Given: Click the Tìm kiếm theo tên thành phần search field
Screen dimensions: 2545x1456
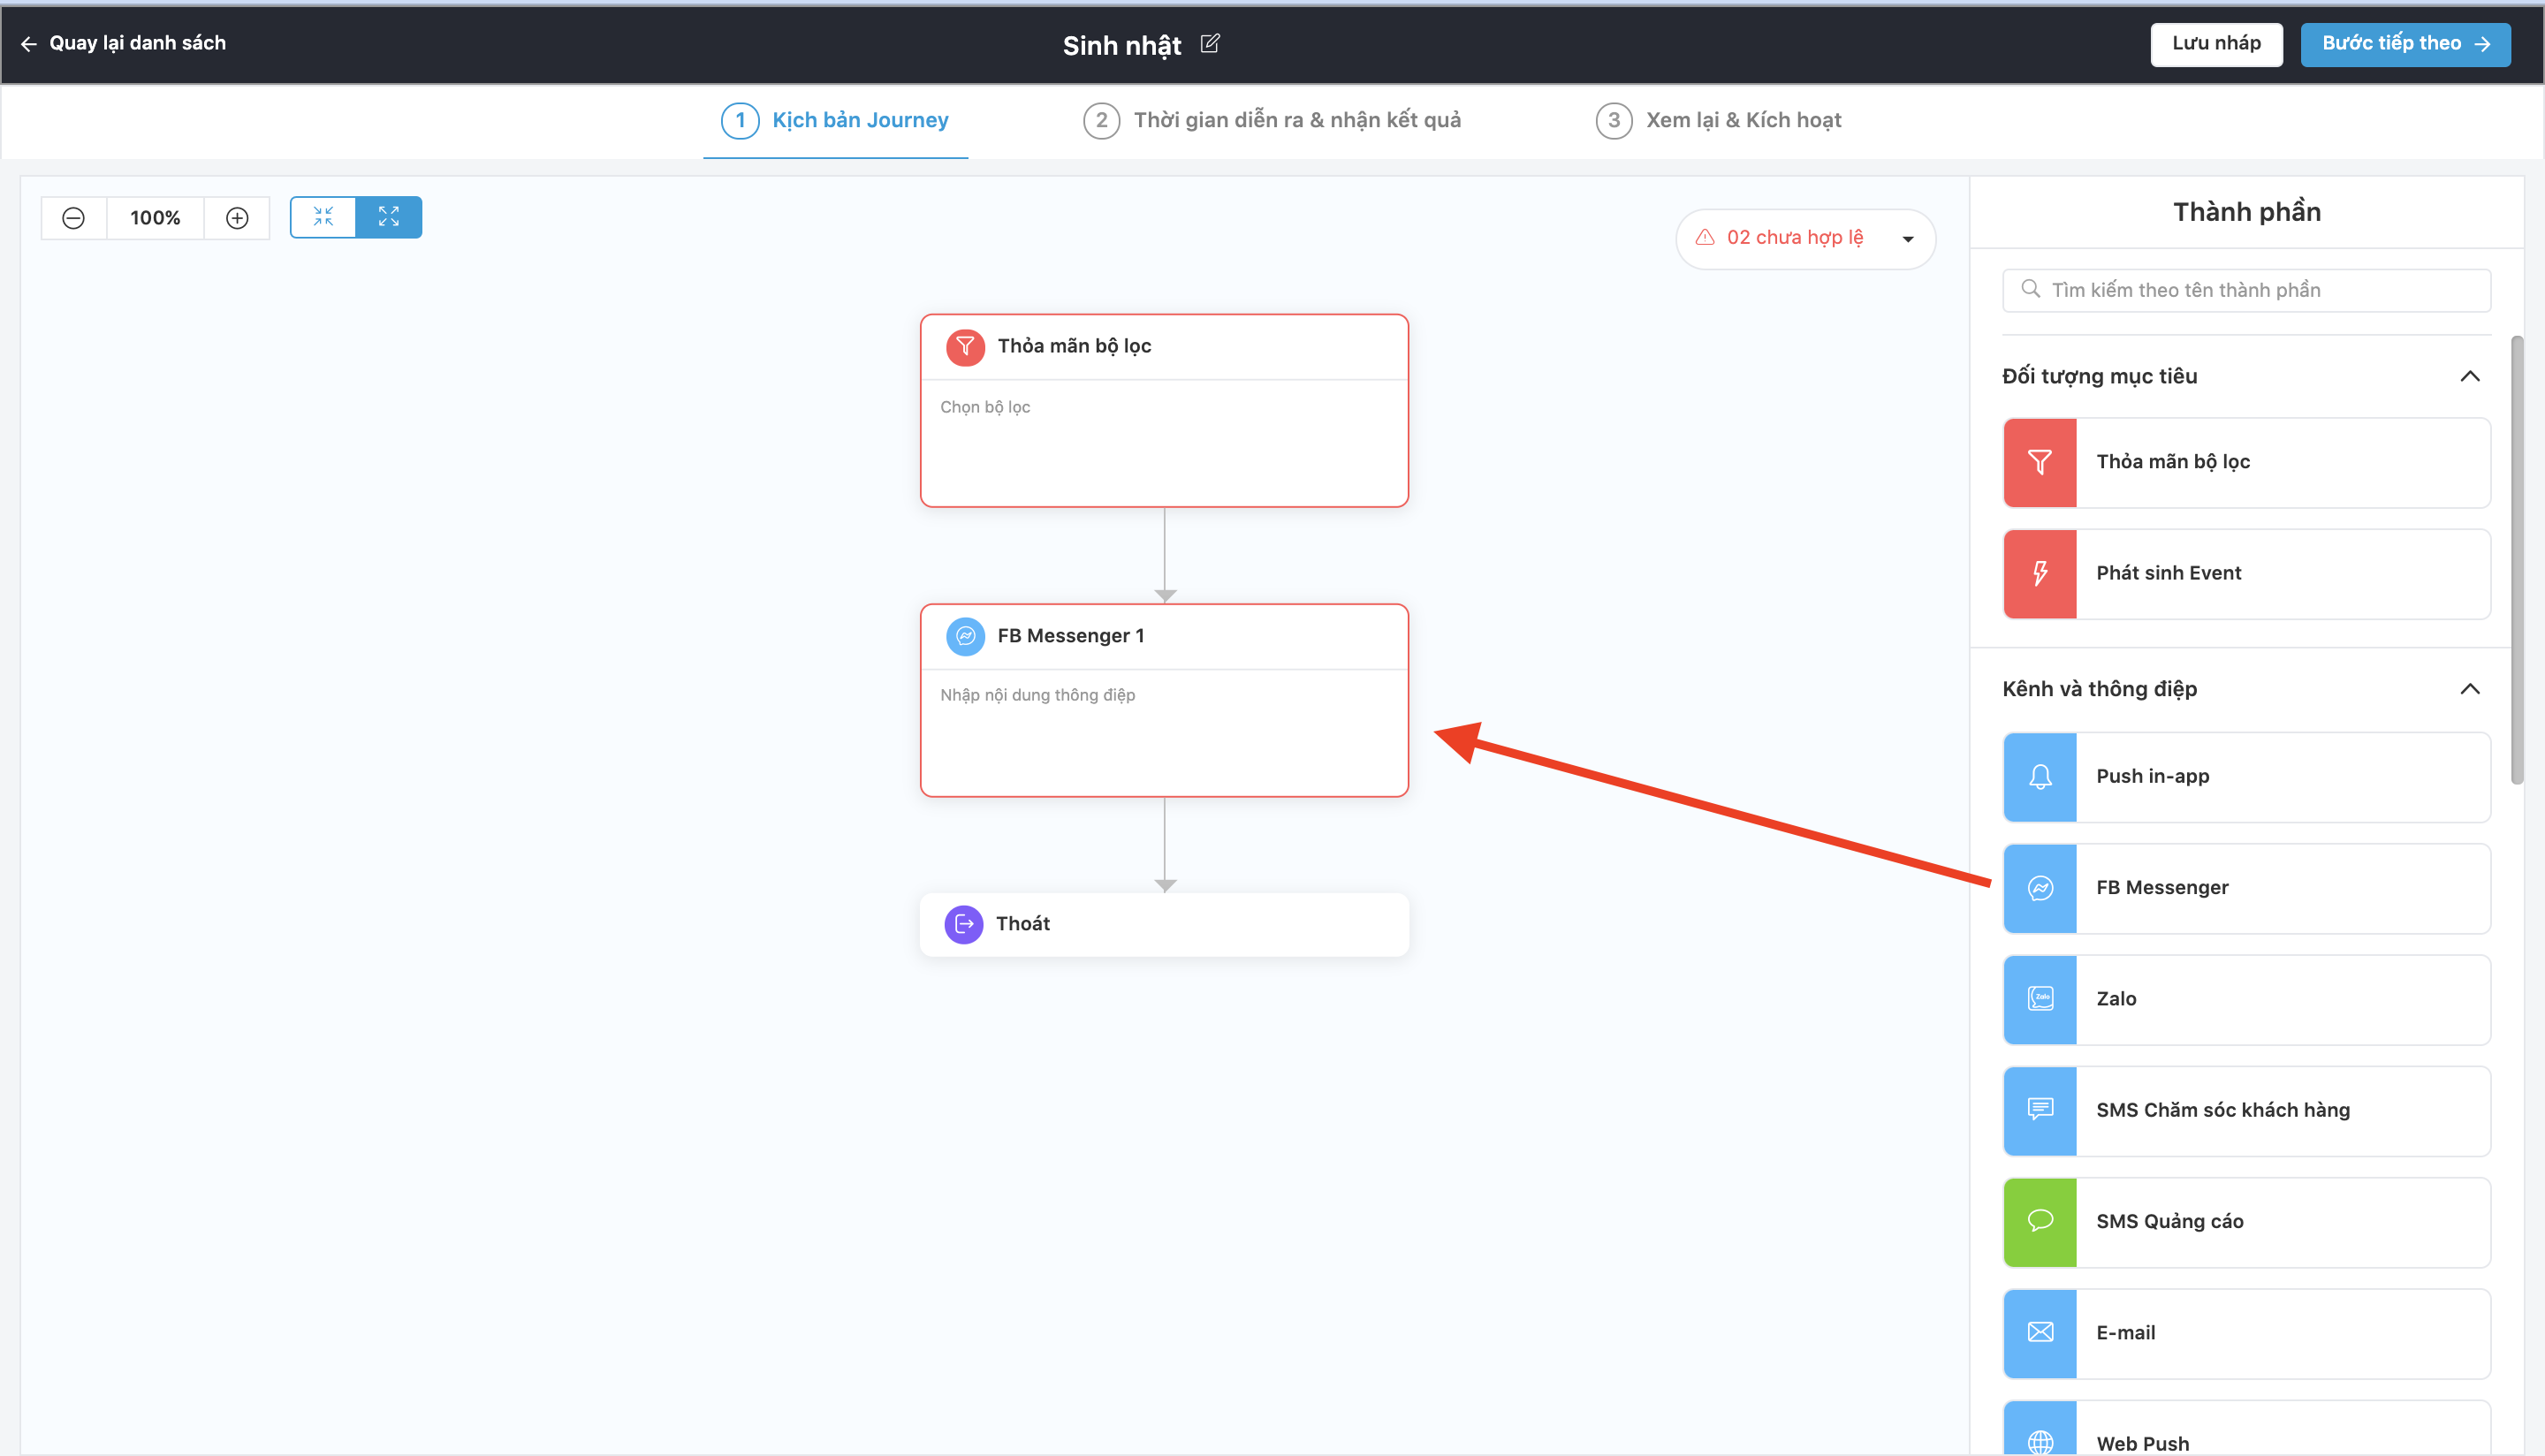Looking at the screenshot, I should point(2246,290).
